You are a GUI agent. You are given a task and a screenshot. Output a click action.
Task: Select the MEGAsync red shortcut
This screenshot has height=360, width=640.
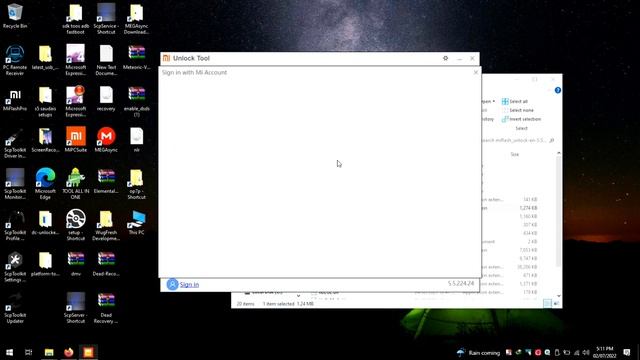tap(106, 140)
